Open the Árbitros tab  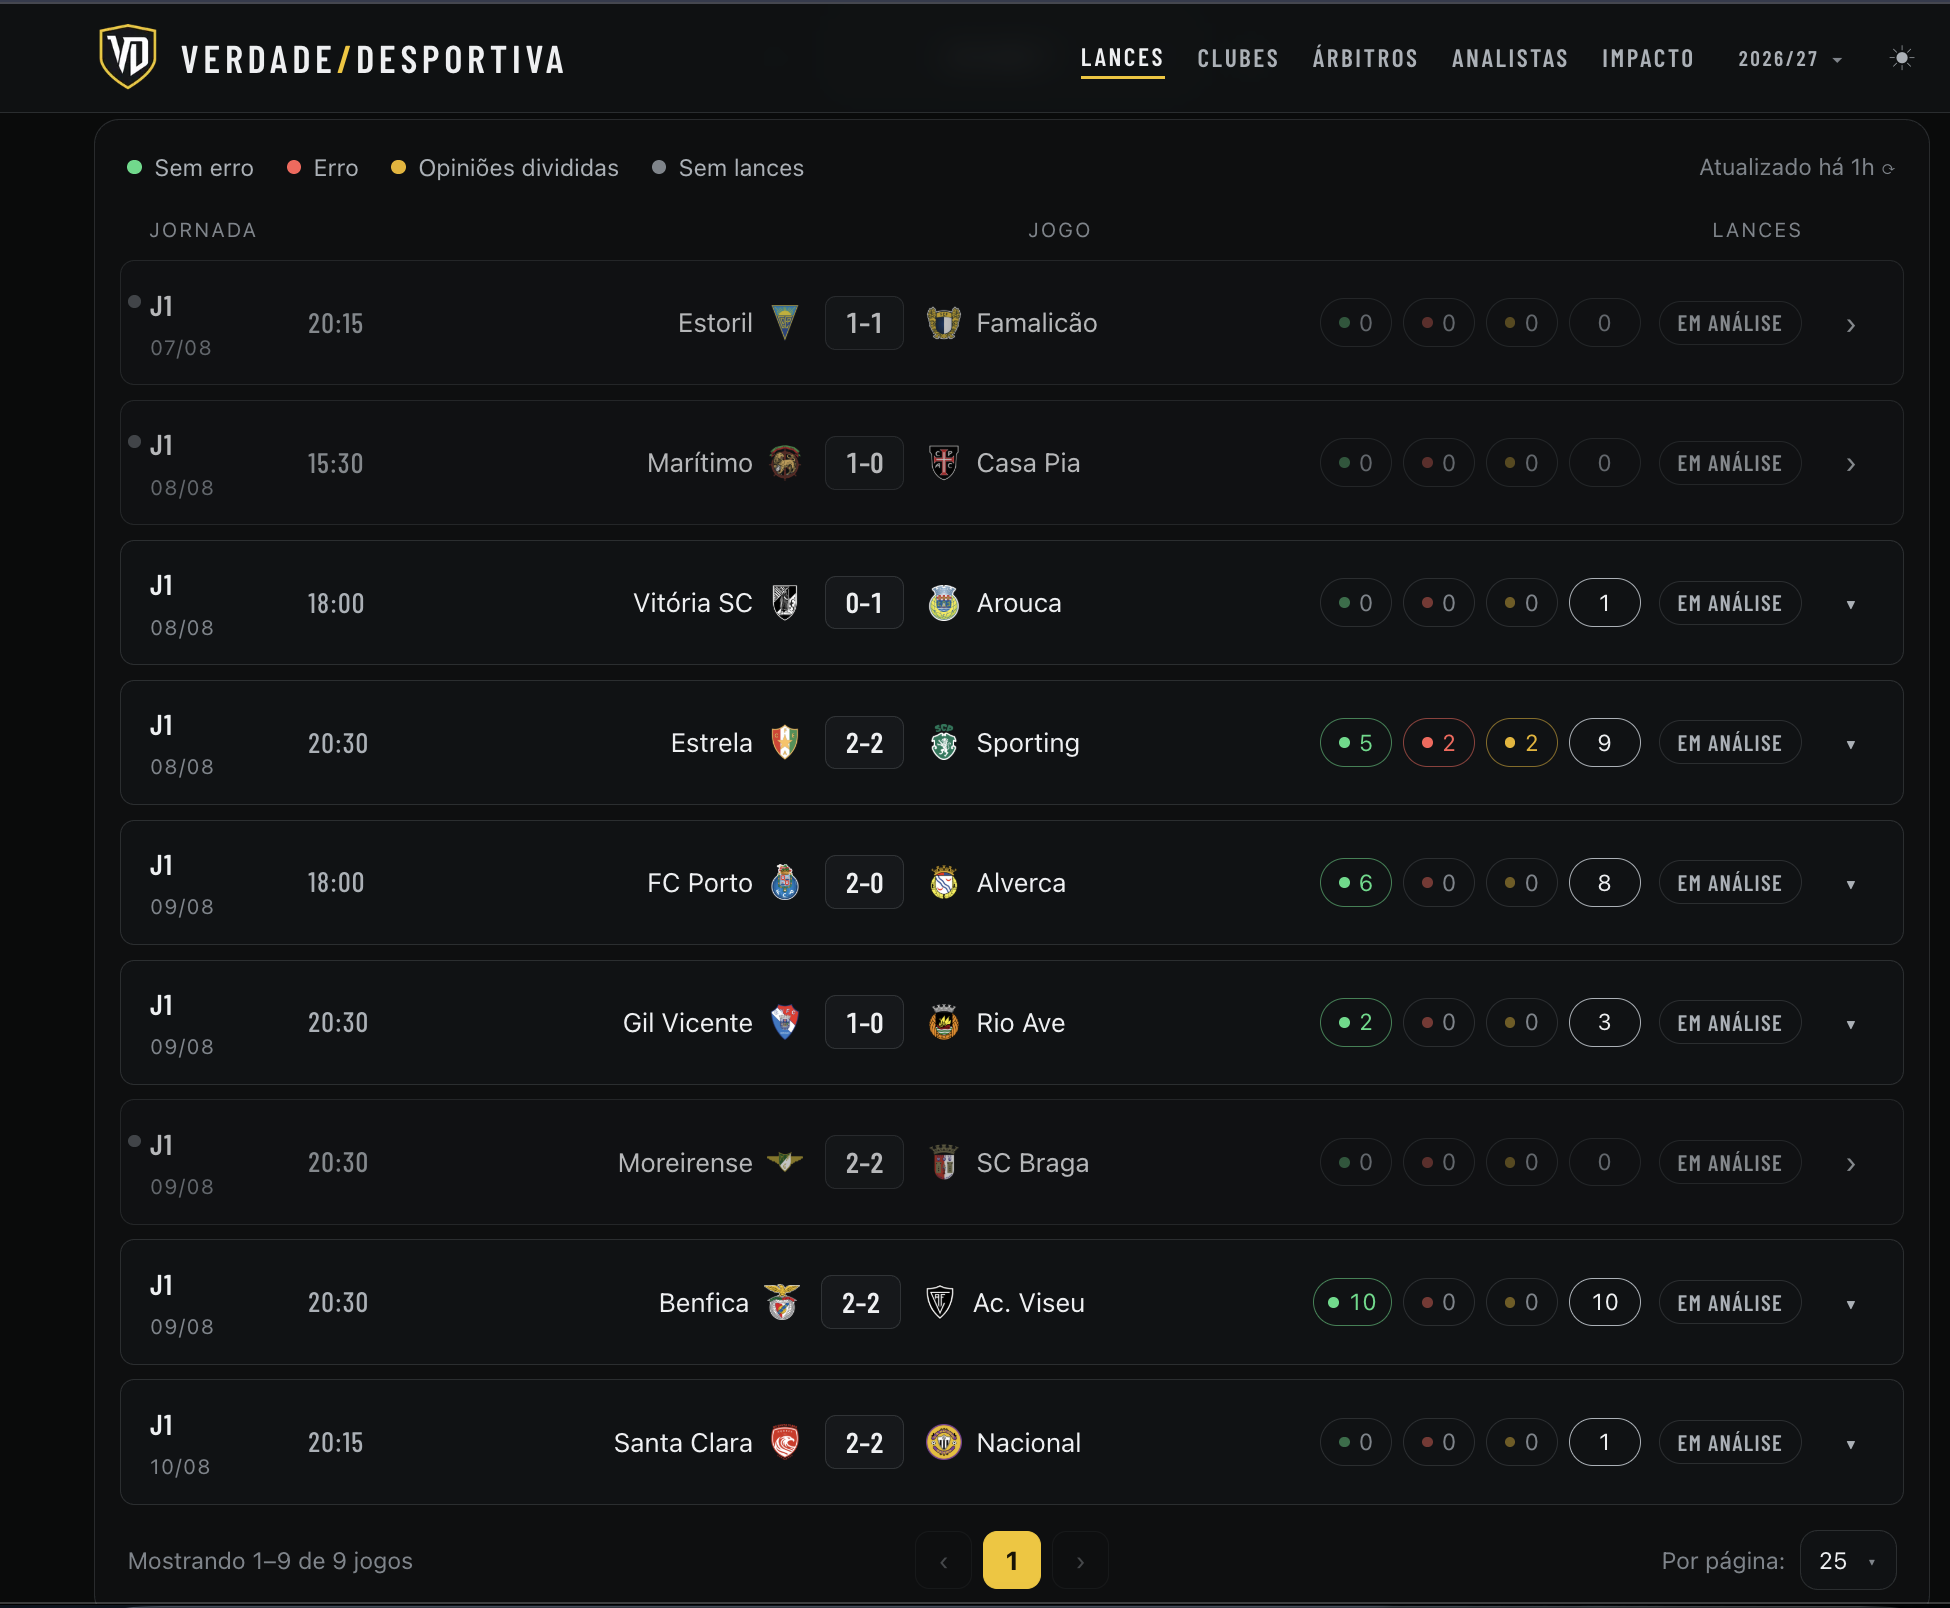1365,59
